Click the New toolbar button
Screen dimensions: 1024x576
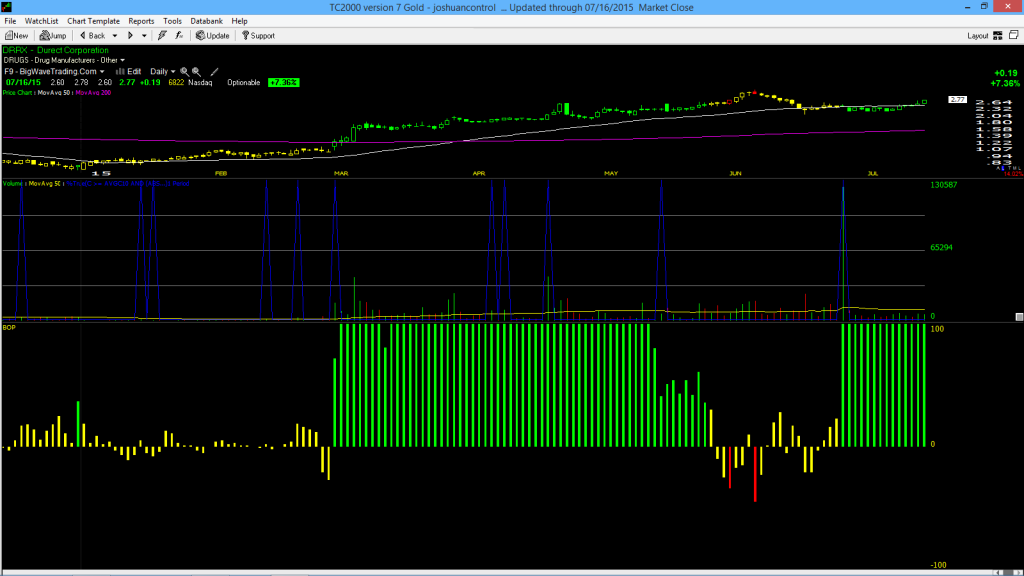click(17, 36)
